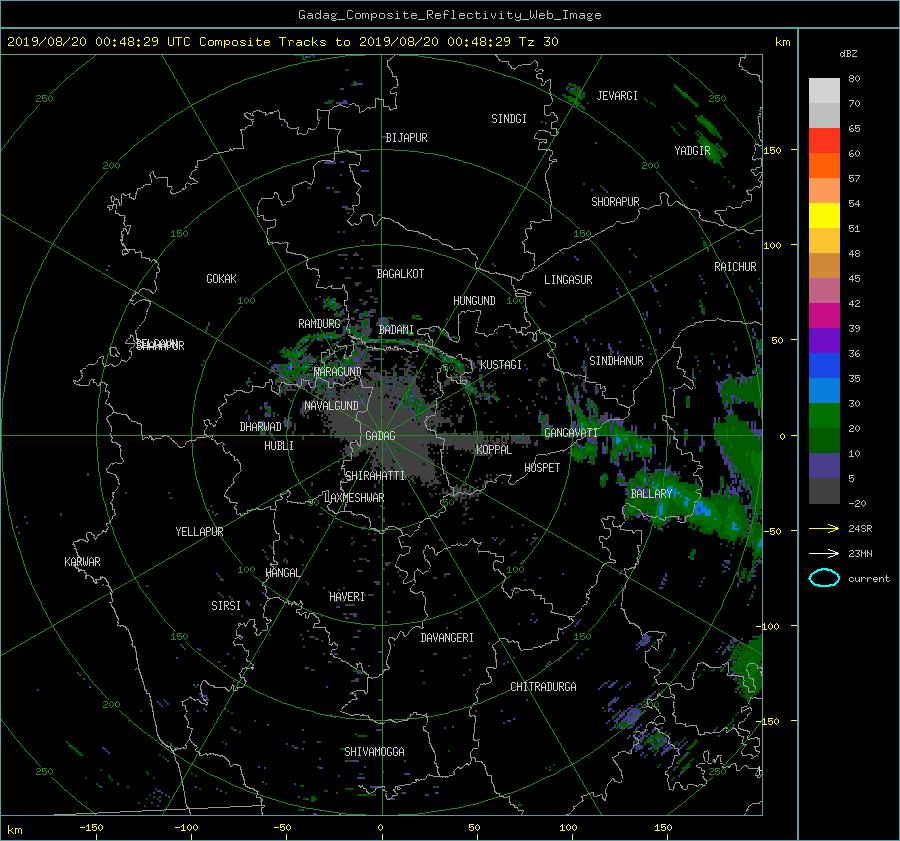Select the HAVERI label
This screenshot has height=841, width=900.
[347, 597]
